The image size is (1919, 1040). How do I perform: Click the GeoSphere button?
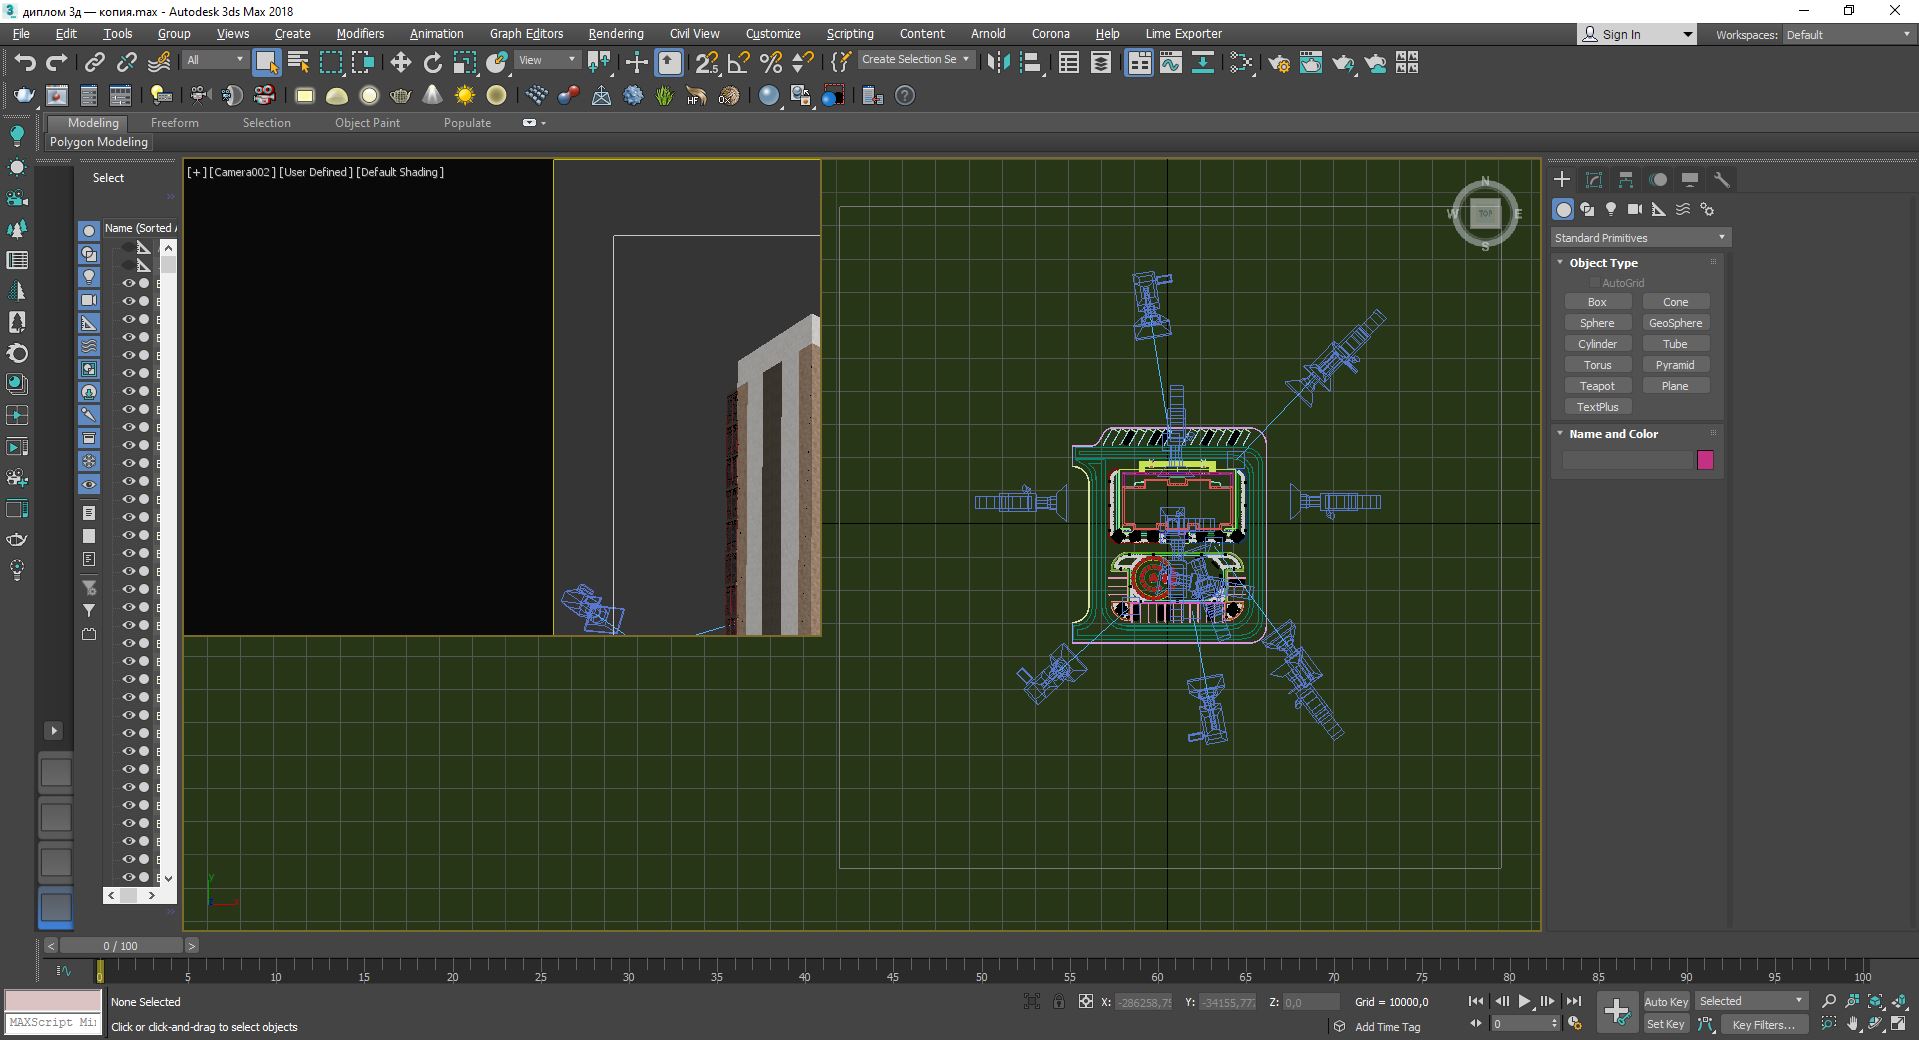pyautogui.click(x=1675, y=323)
